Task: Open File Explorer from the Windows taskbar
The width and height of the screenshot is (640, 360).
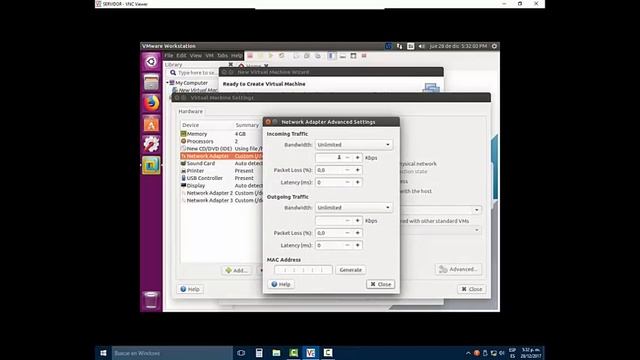Action: [x=276, y=353]
